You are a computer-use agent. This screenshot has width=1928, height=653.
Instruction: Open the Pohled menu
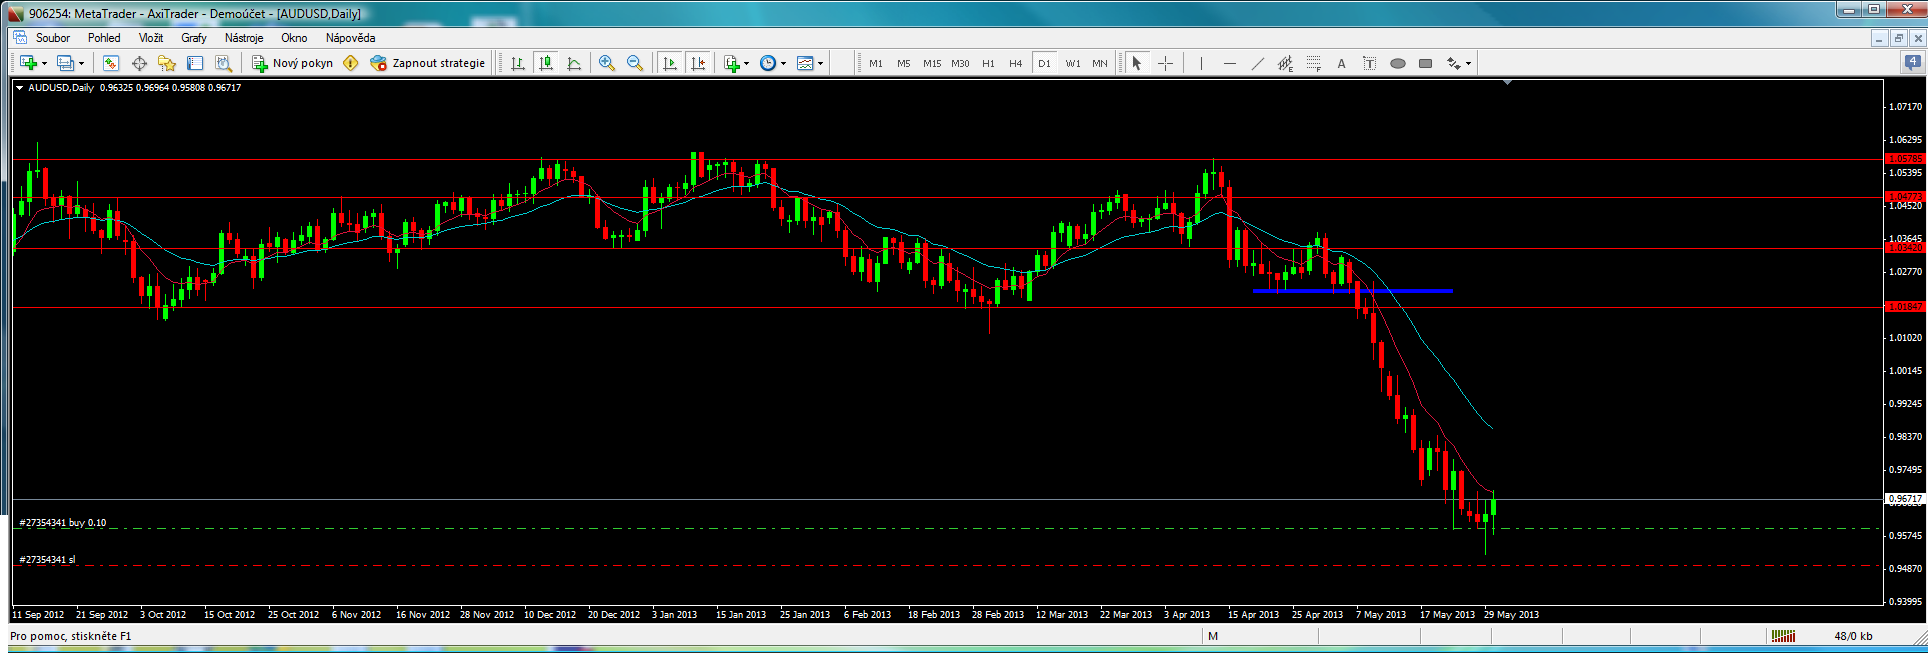(x=104, y=38)
